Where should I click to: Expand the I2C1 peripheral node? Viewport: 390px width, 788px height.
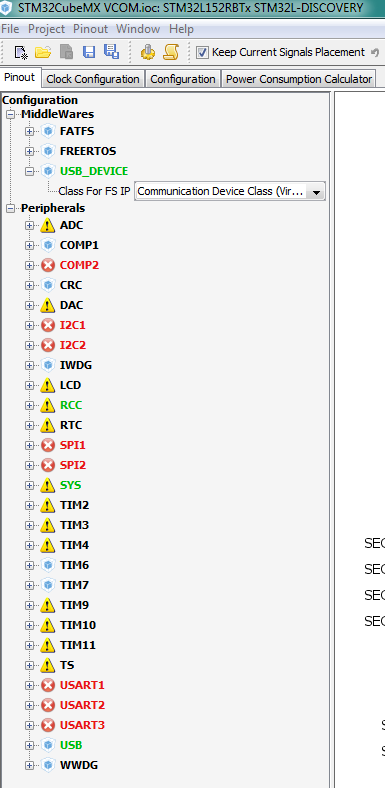click(x=30, y=326)
